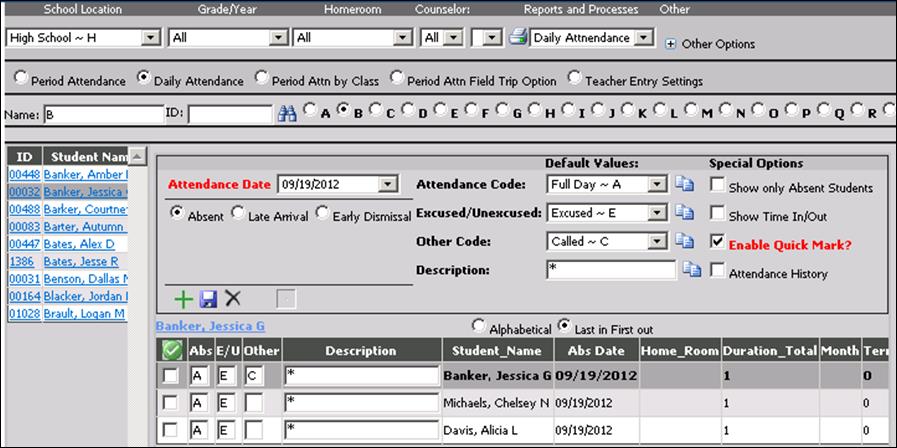
Task: Choose Period Attendance radio option
Action: tap(21, 79)
